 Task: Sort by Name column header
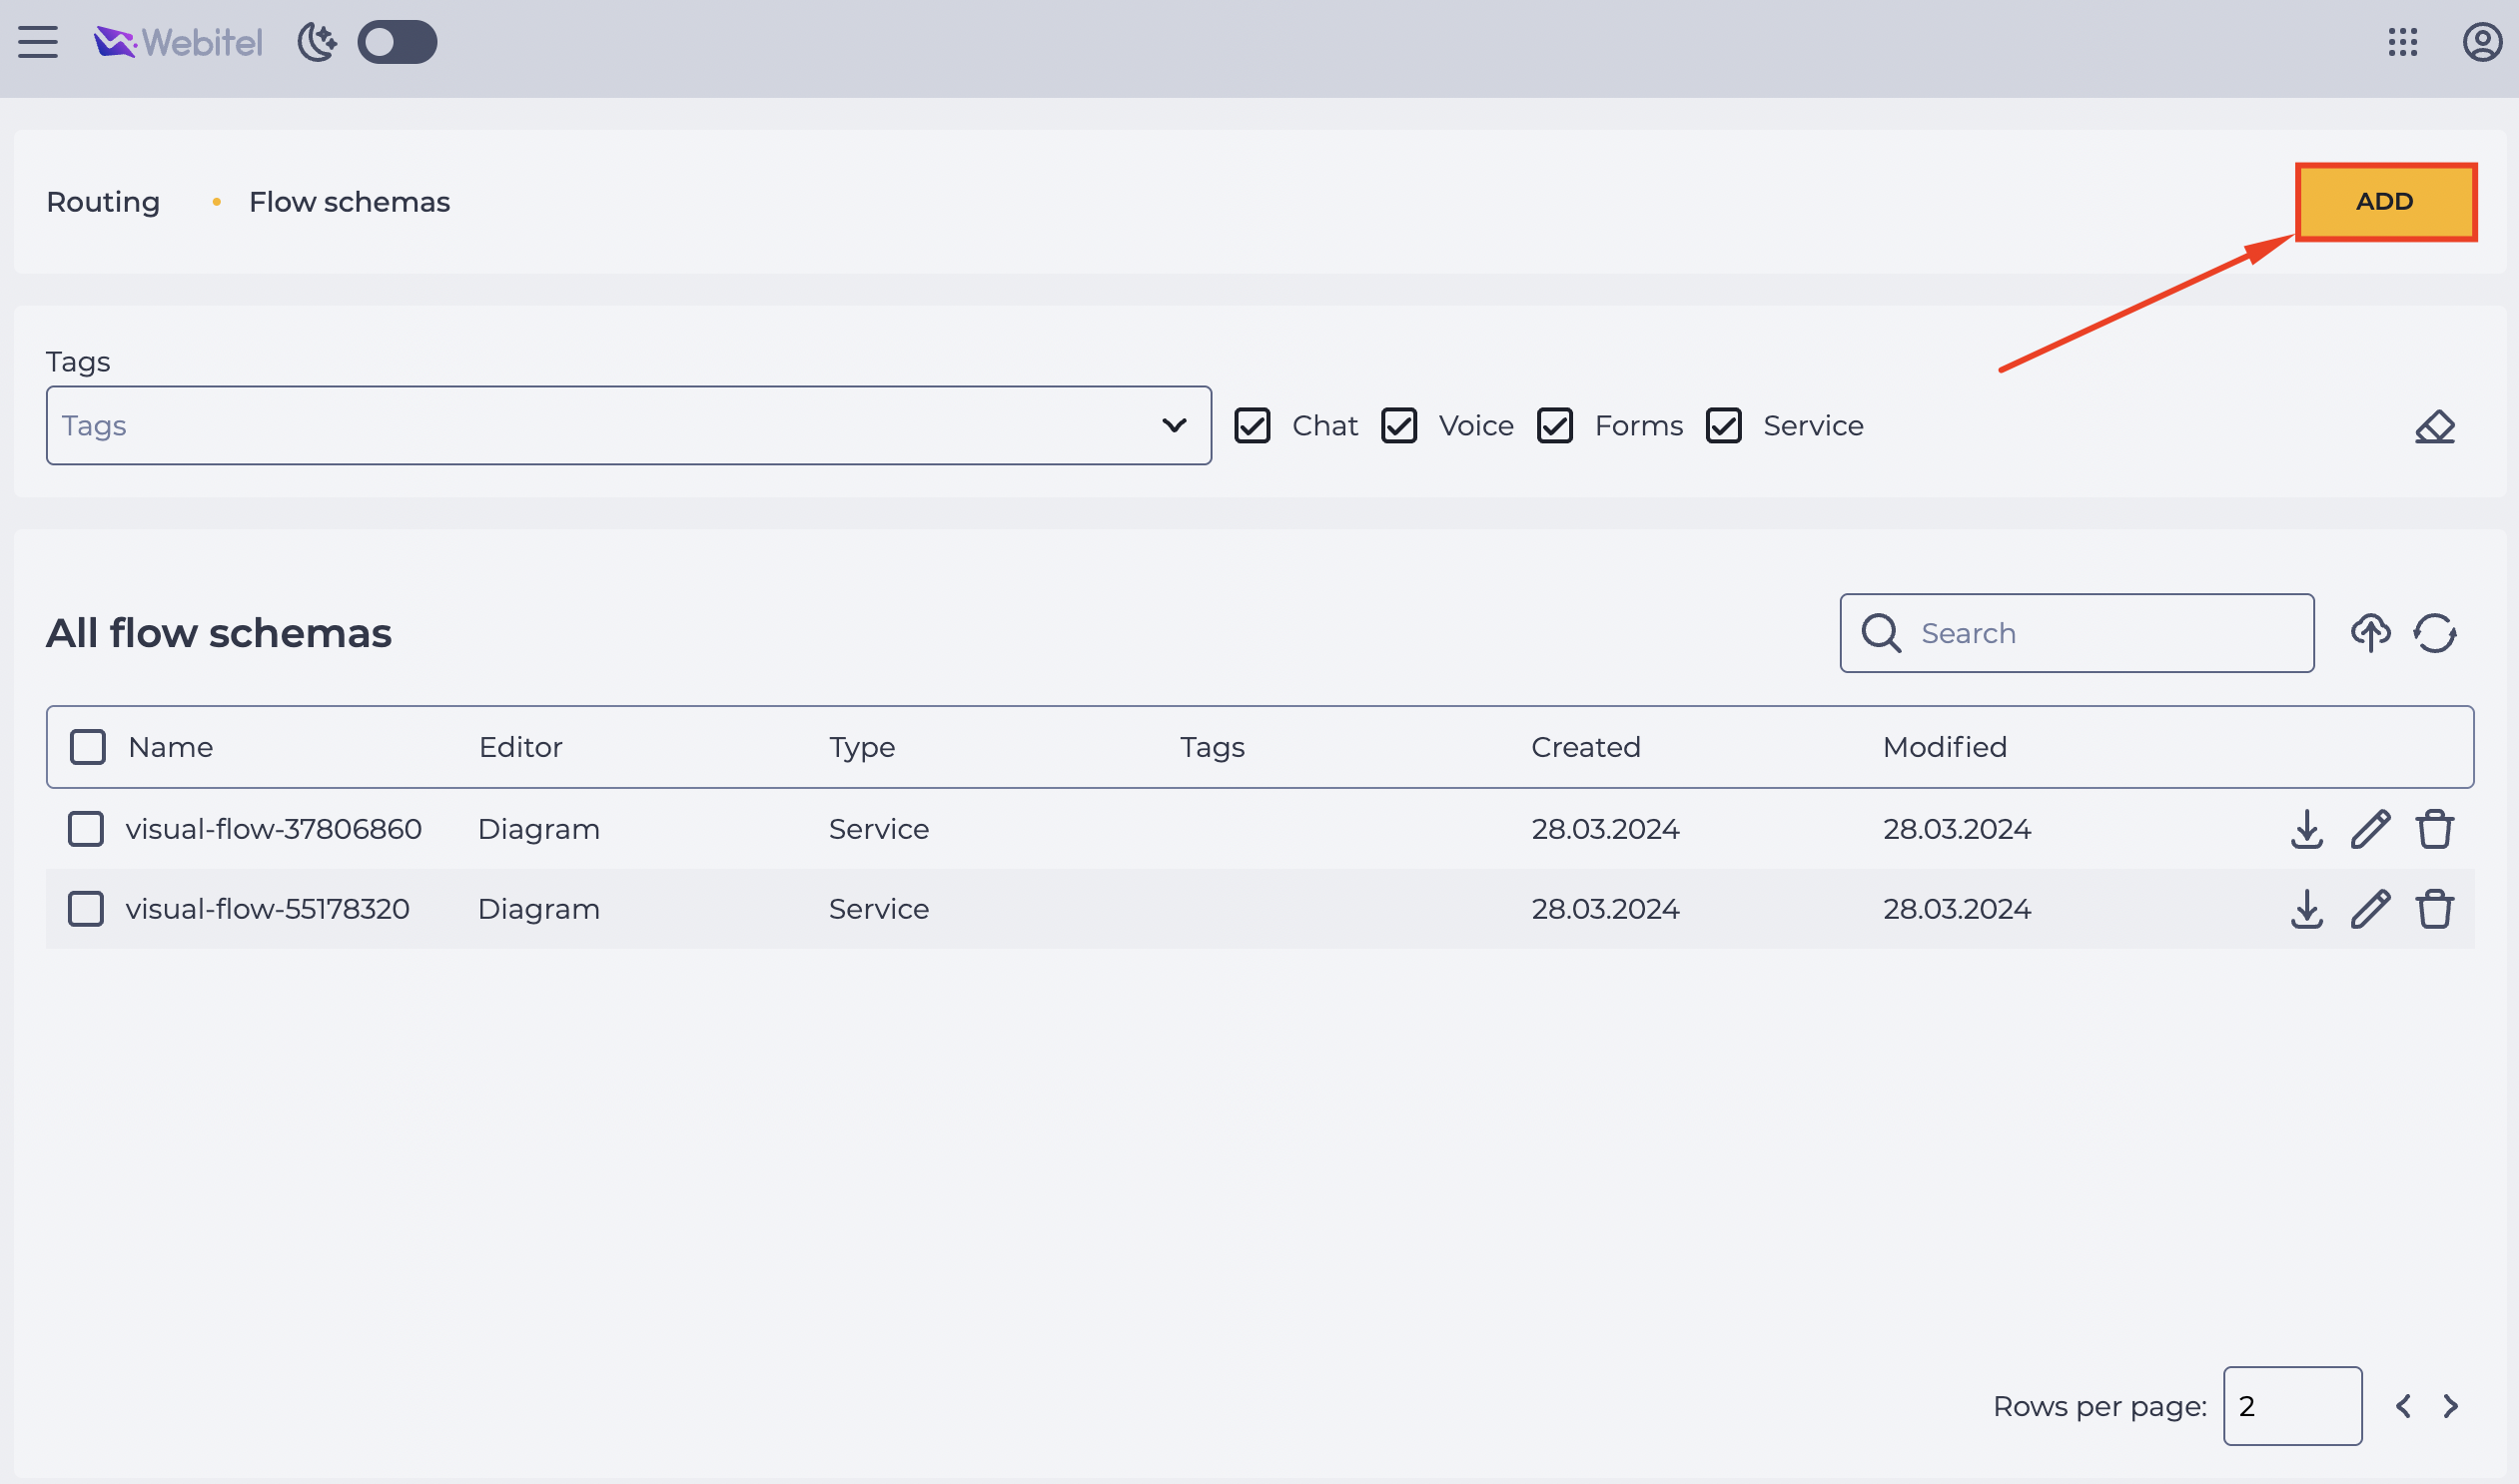170,747
